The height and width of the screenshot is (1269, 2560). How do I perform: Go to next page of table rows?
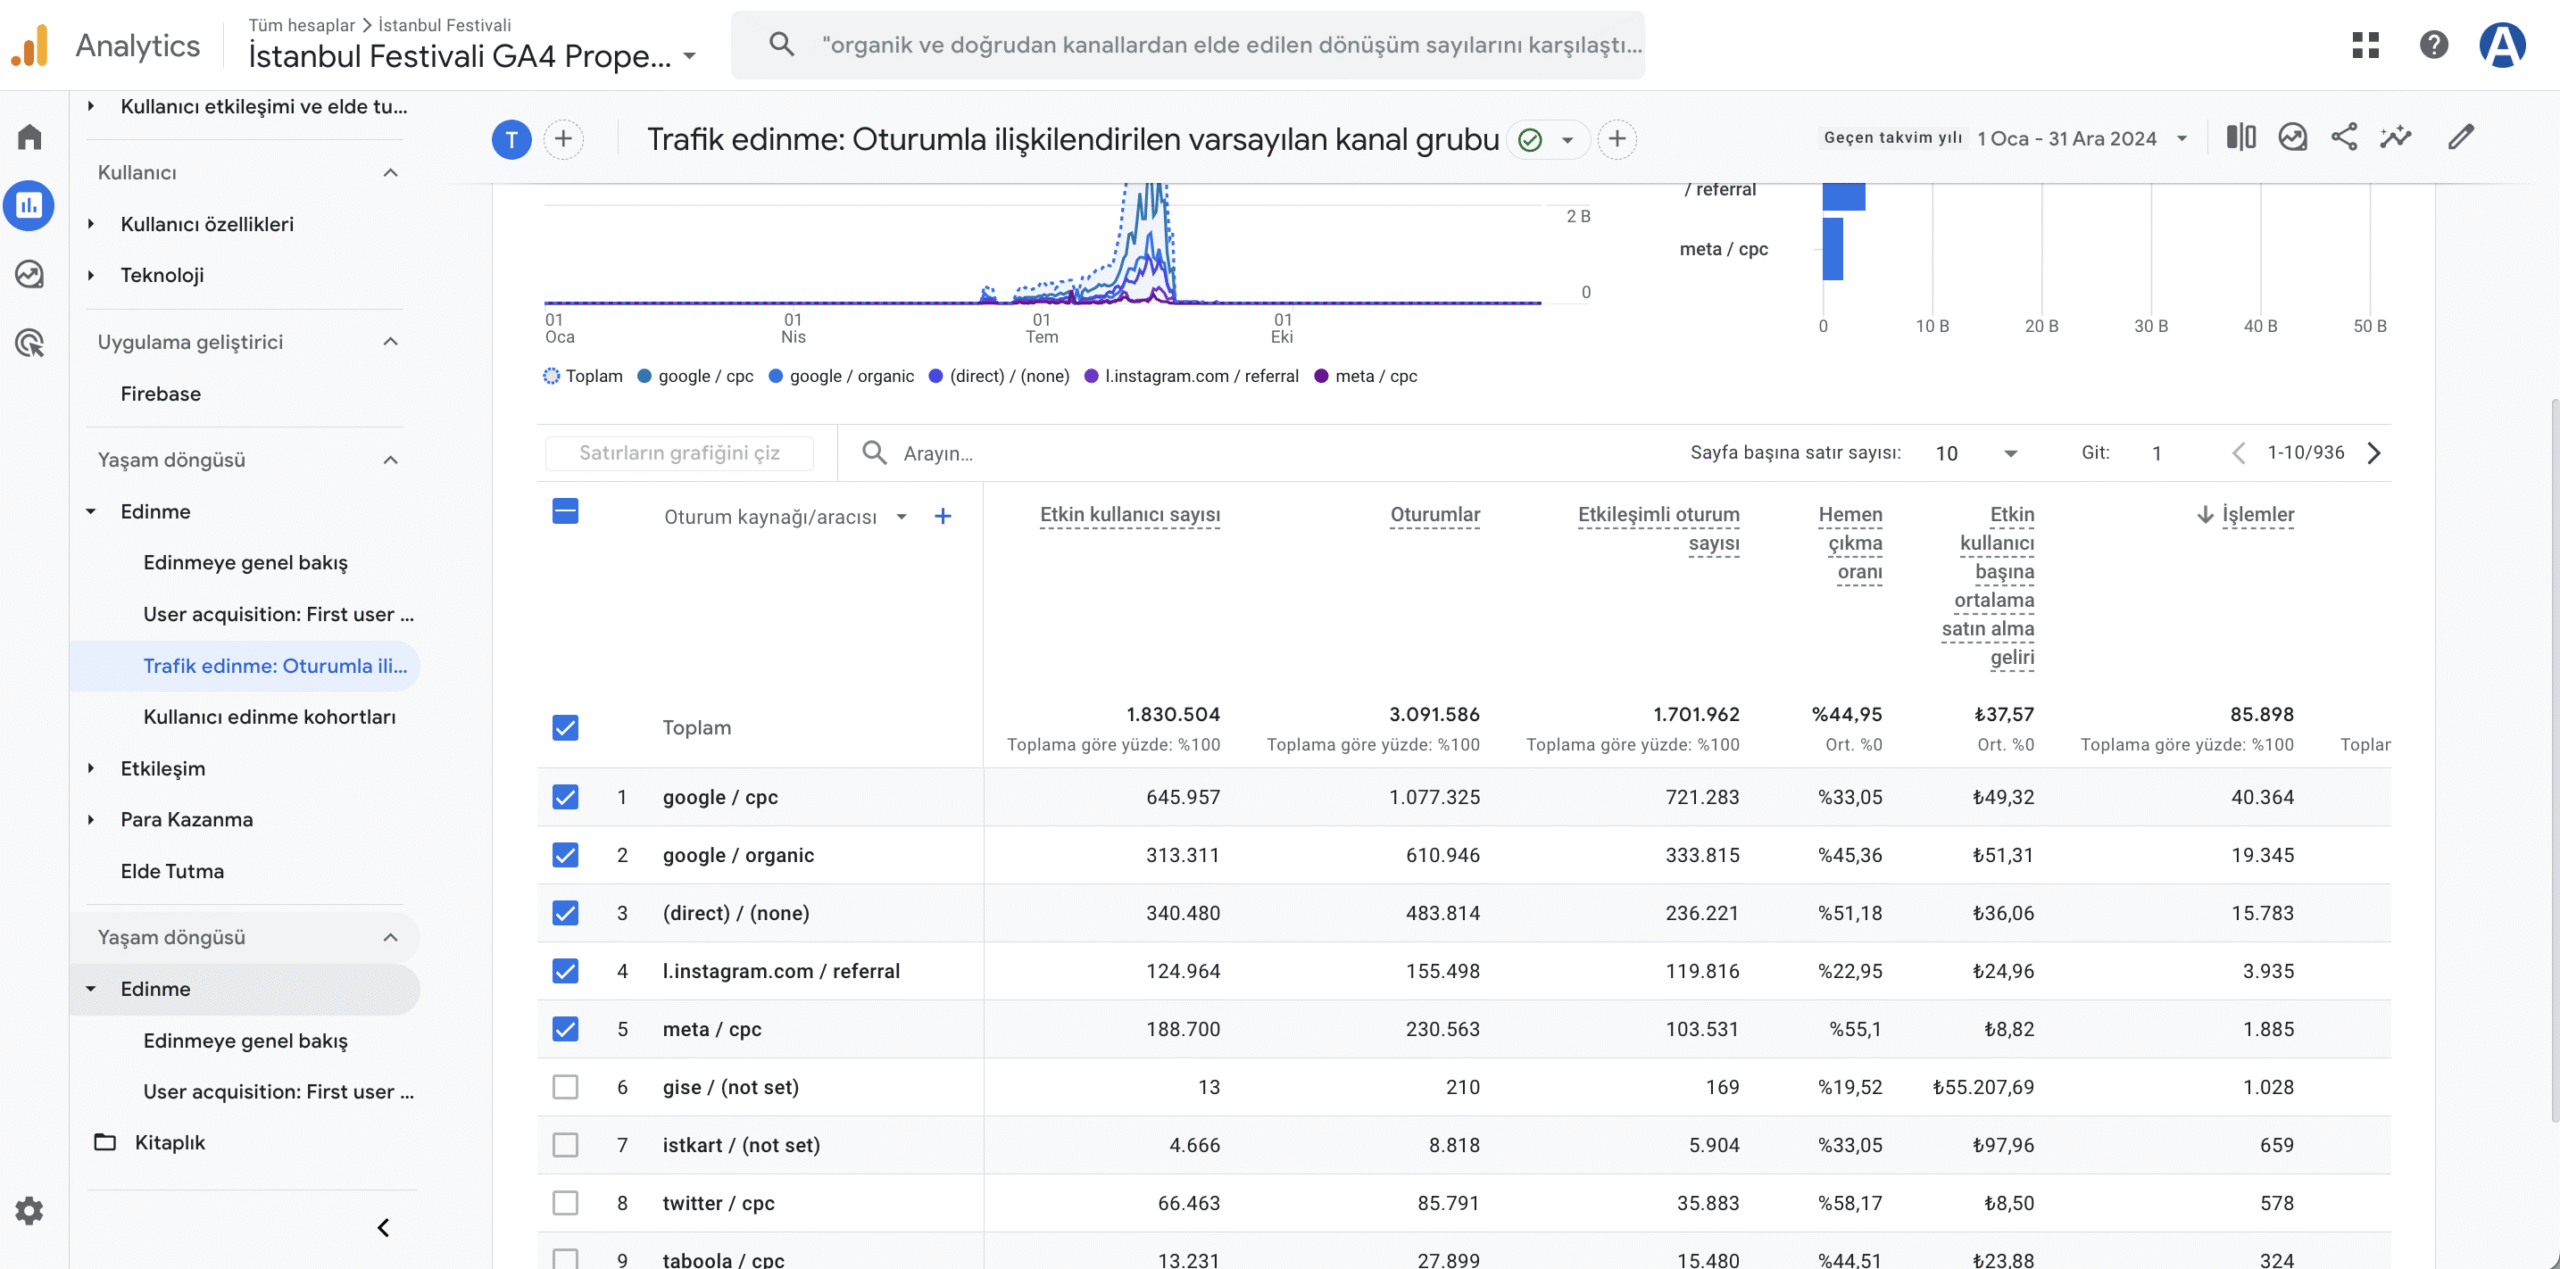[2374, 453]
